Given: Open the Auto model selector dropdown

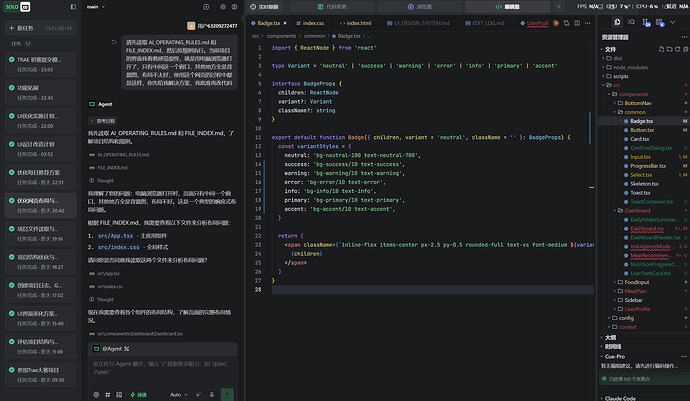Looking at the screenshot, I should point(178,395).
